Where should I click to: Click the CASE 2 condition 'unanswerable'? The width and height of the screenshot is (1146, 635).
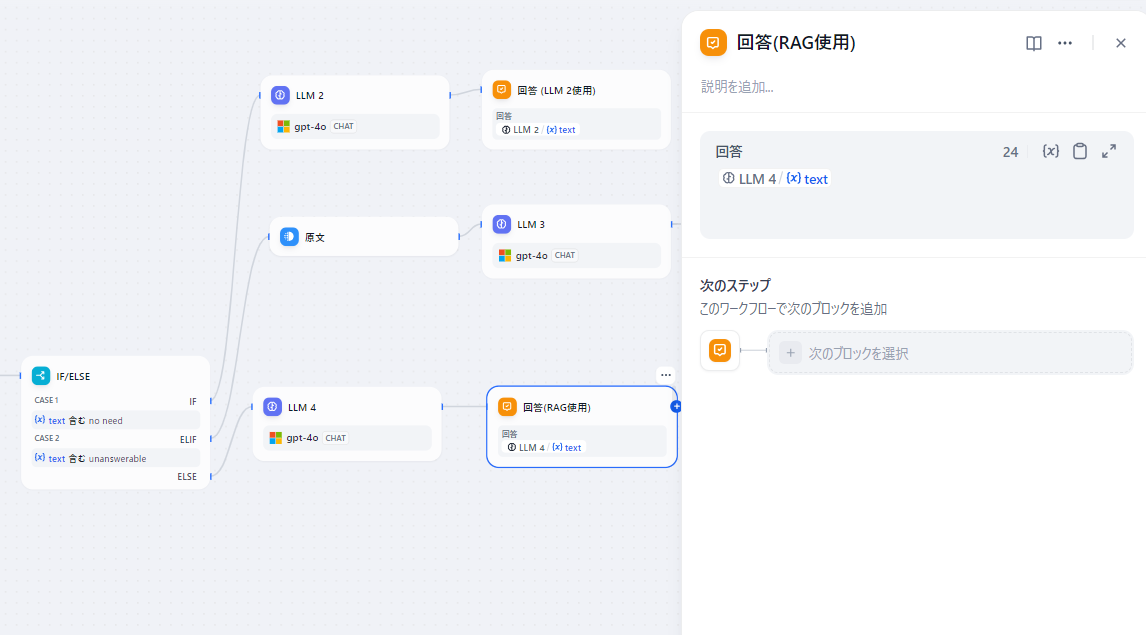pos(115,458)
